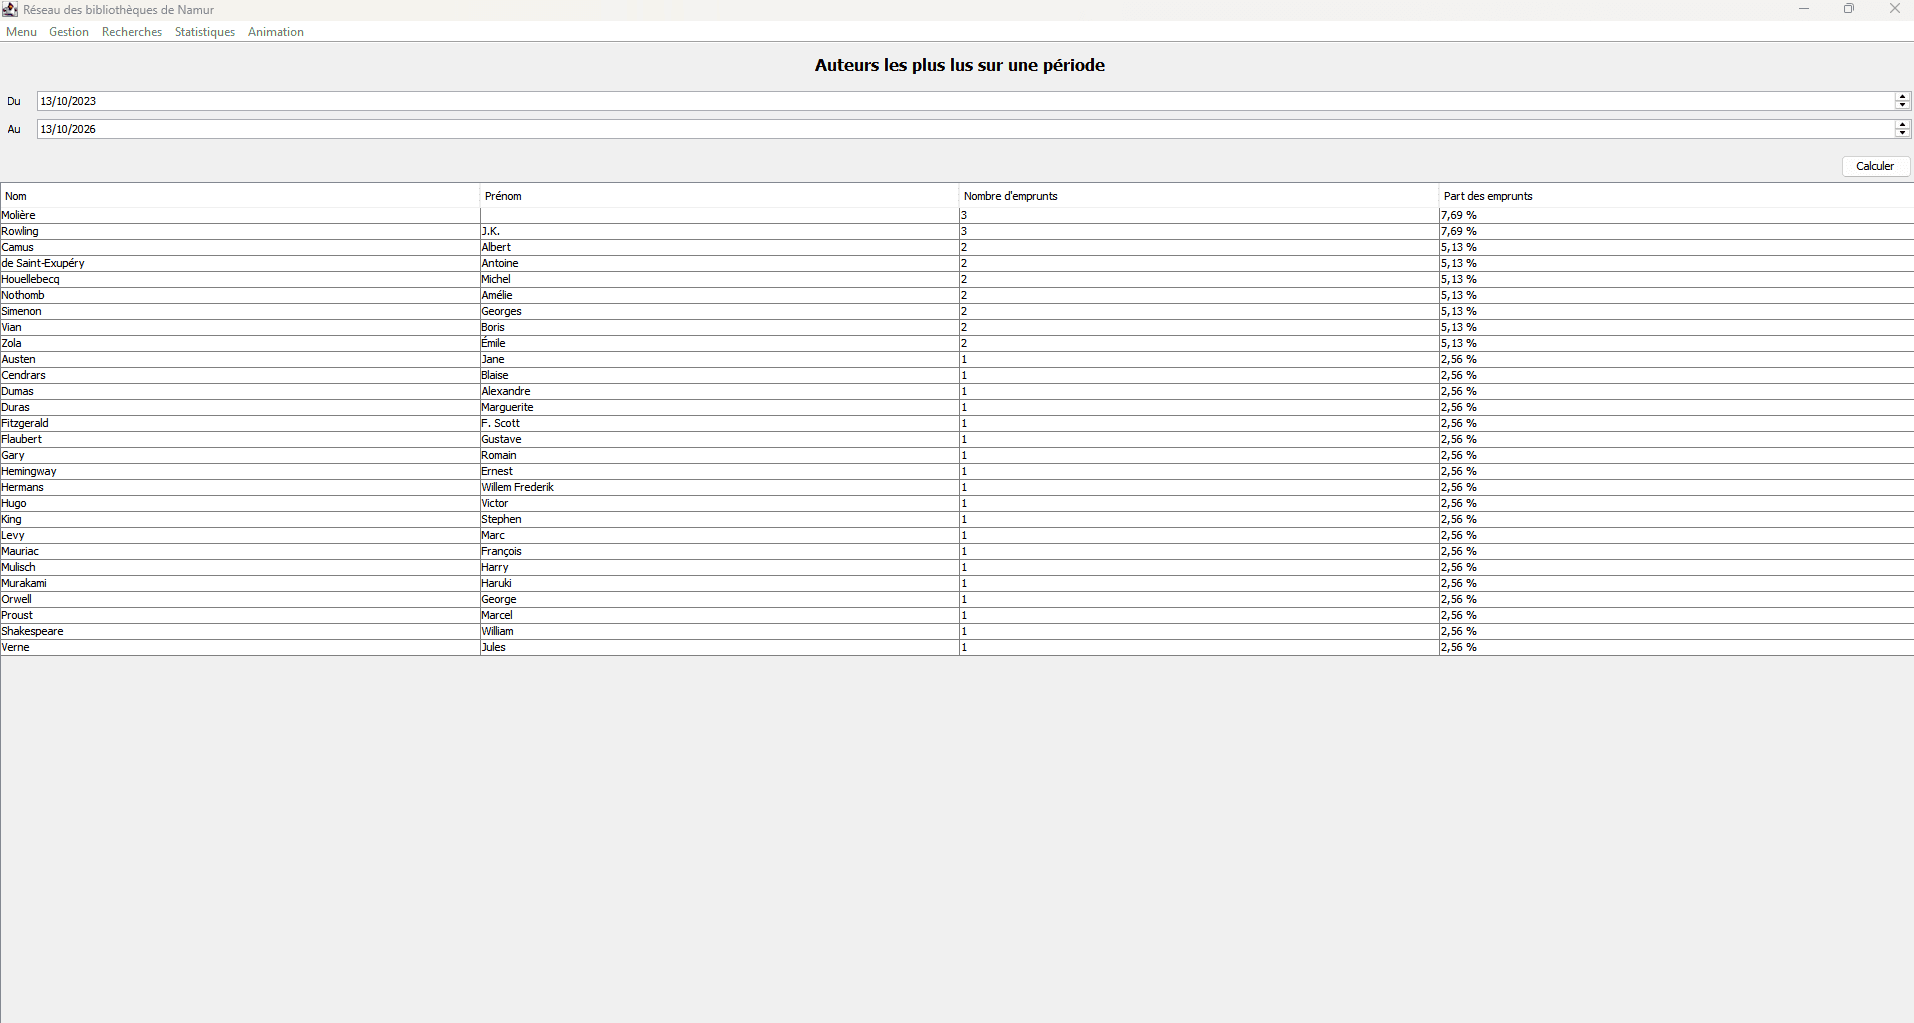Focus the Au end date field
The width and height of the screenshot is (1914, 1023).
click(x=965, y=129)
